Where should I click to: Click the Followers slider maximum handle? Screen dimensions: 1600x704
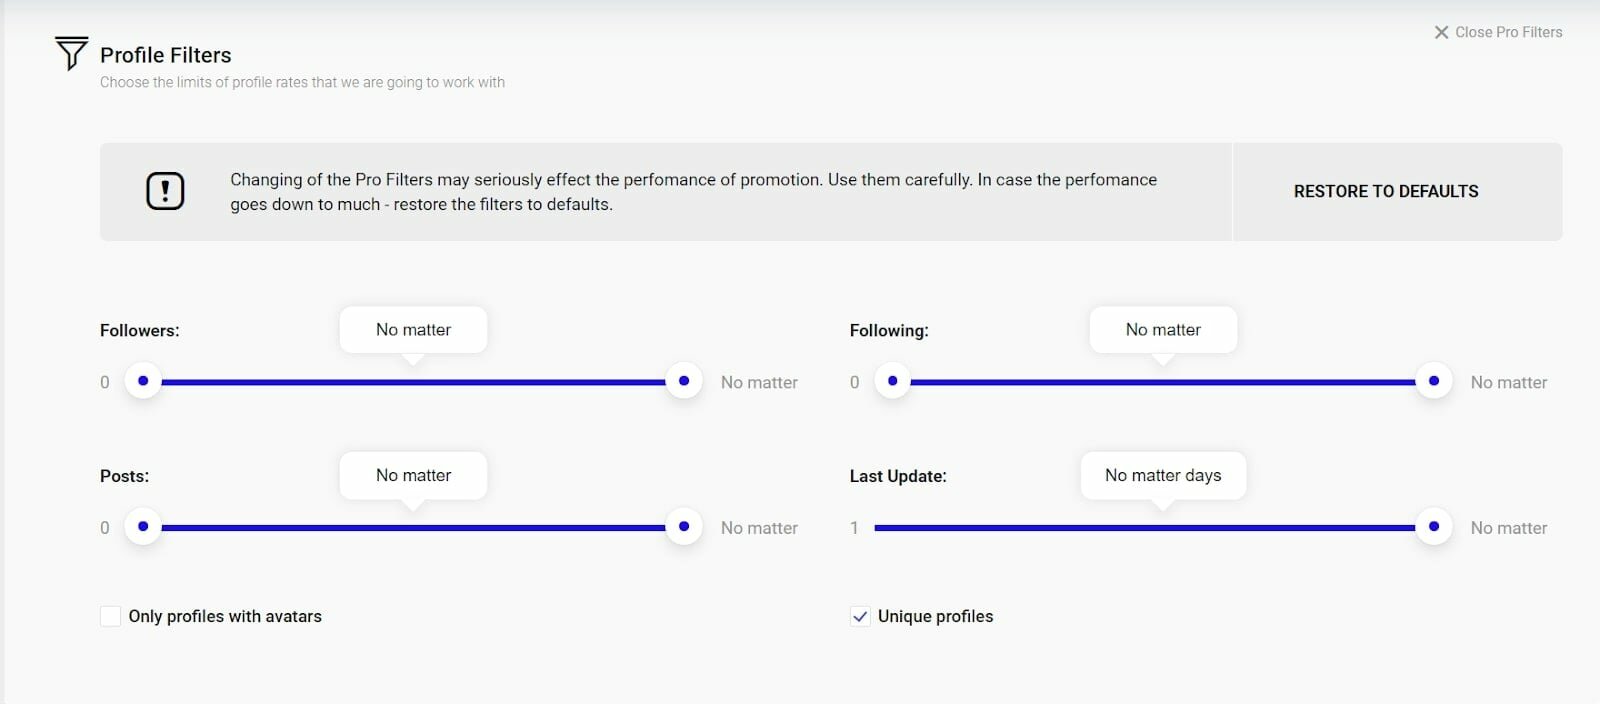[x=684, y=381]
